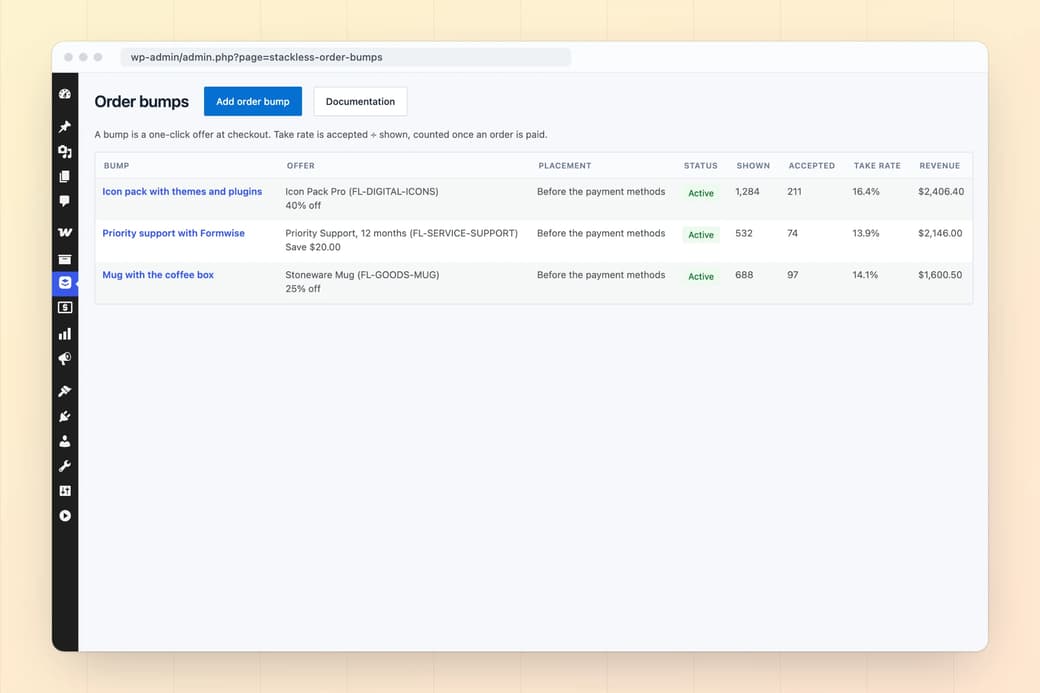This screenshot has height=693, width=1040.
Task: Click the 16.4% take rate value
Action: [x=866, y=192]
